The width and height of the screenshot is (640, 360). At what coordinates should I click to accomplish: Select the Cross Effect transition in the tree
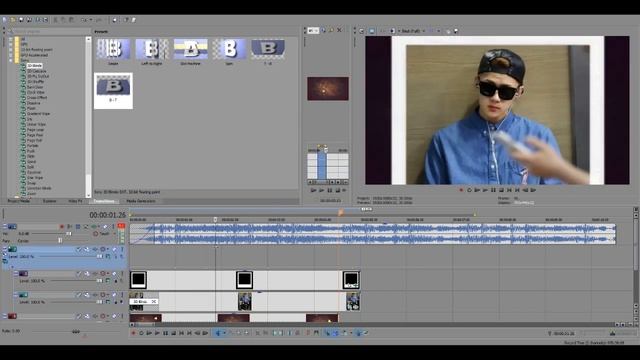37,98
